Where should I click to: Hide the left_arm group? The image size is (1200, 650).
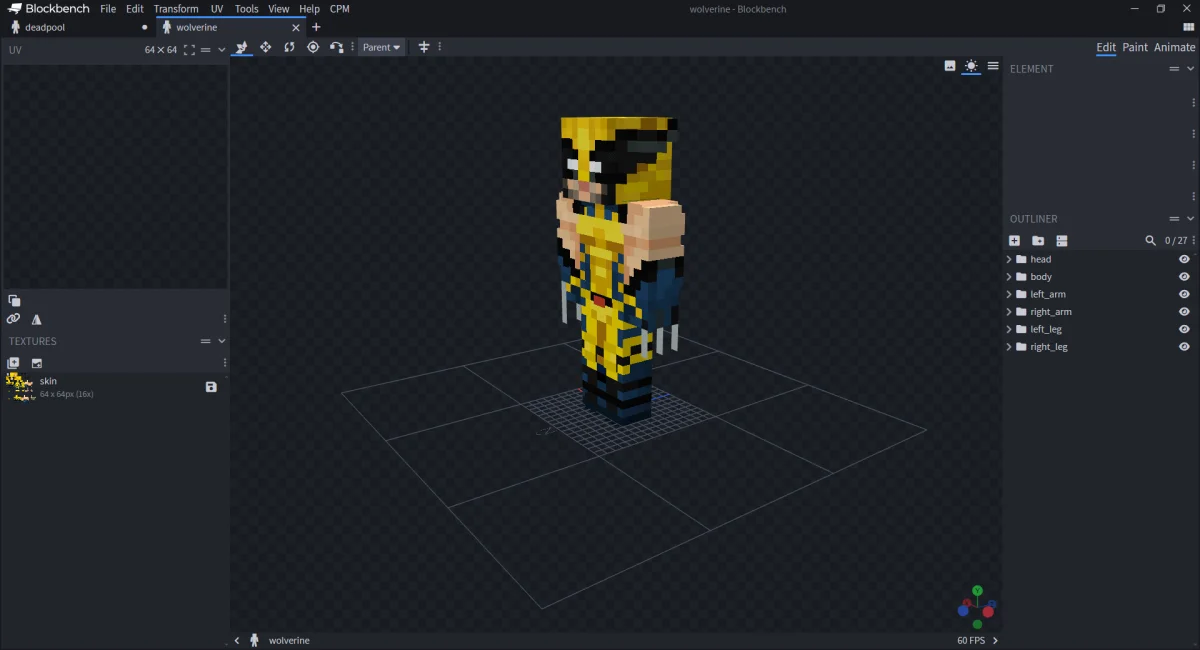[x=1184, y=294]
